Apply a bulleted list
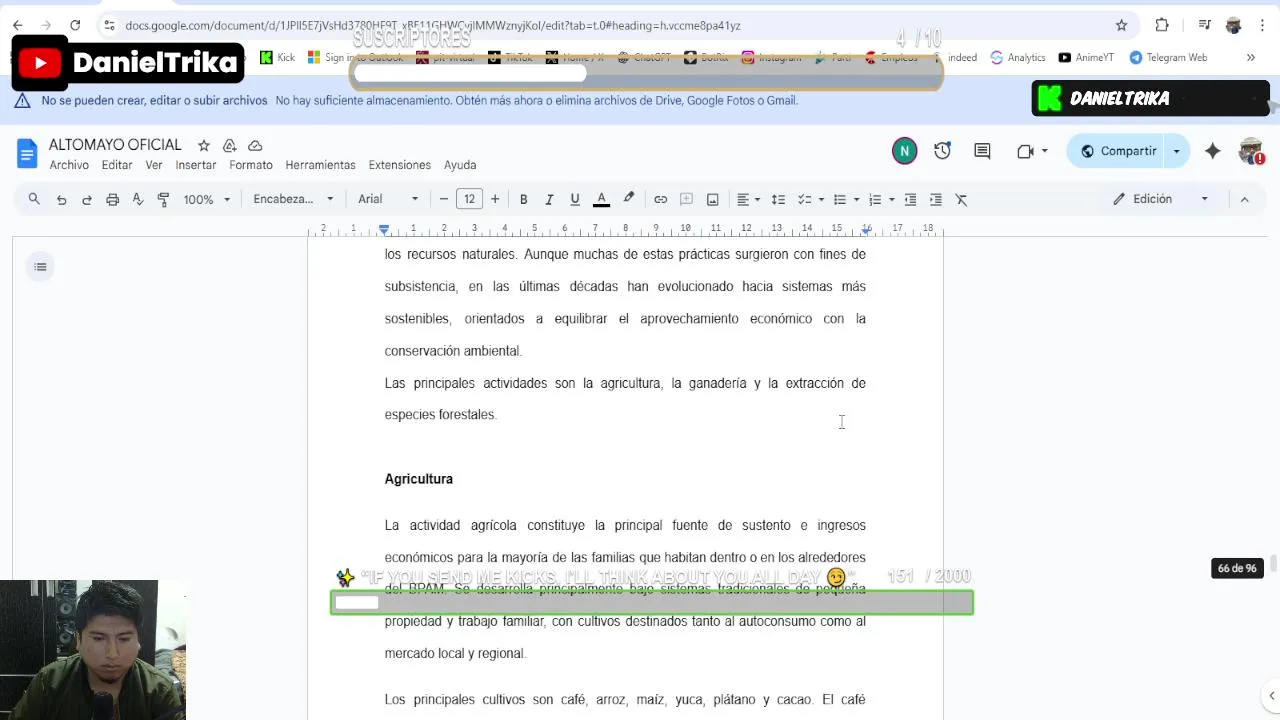This screenshot has height=720, width=1280. pos(840,199)
